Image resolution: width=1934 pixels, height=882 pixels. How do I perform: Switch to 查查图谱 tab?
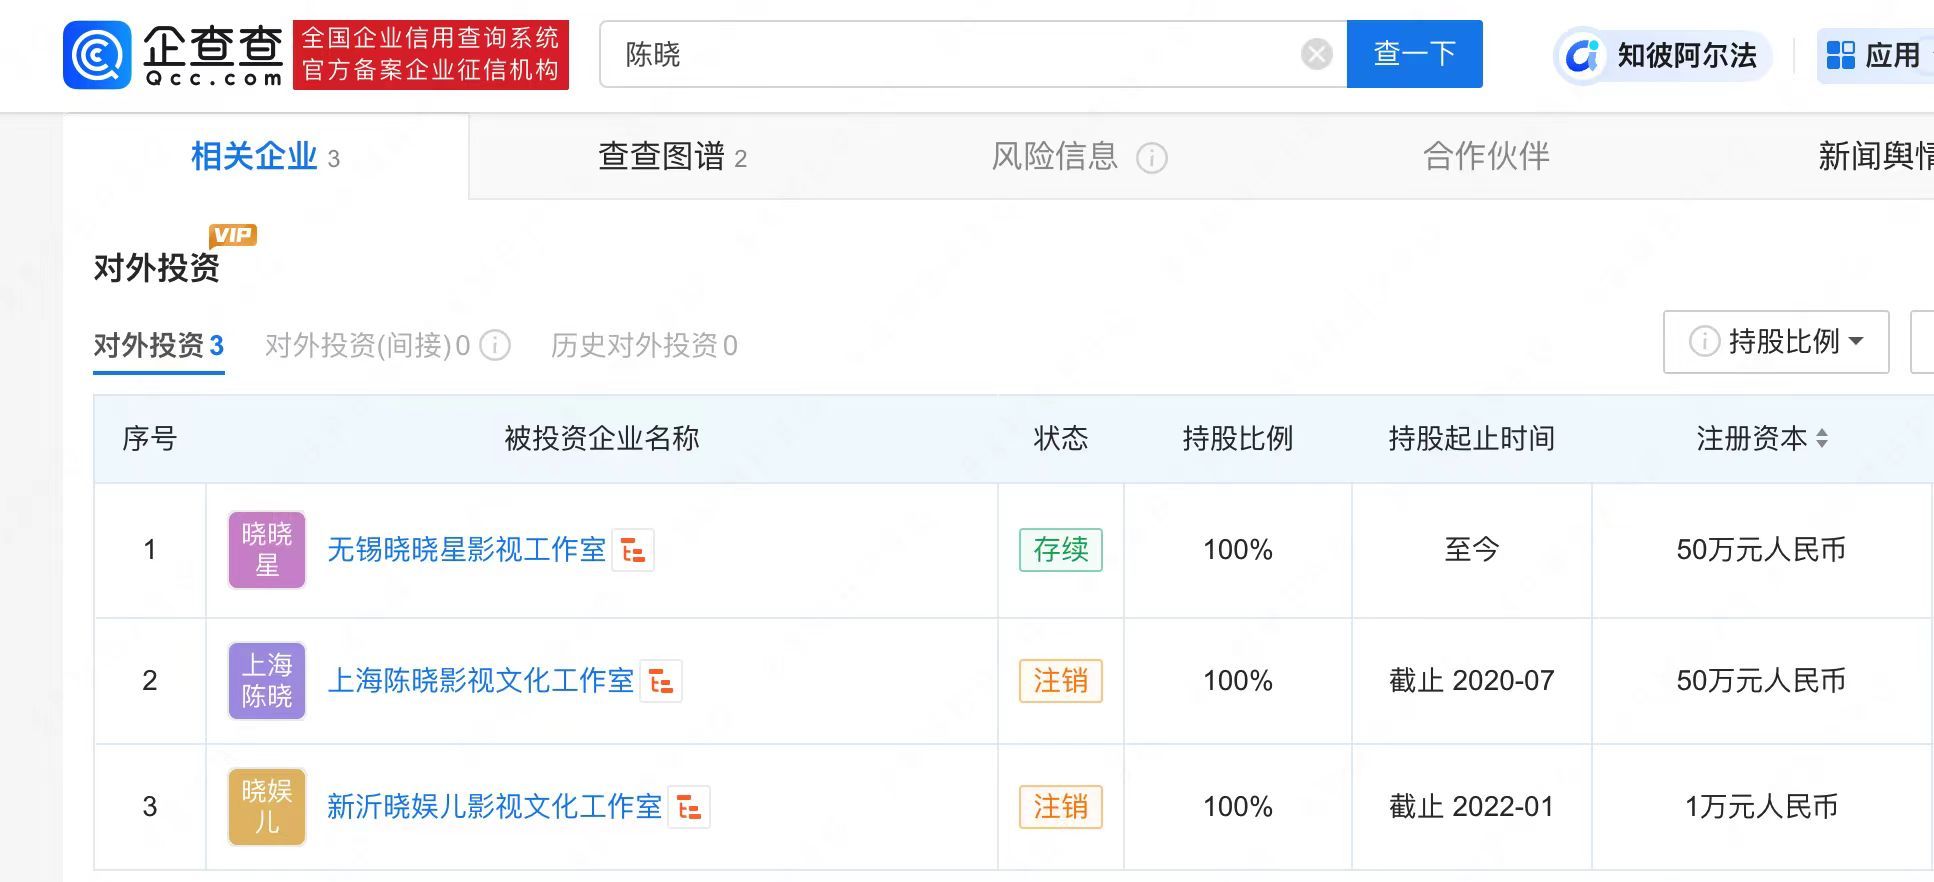pyautogui.click(x=671, y=157)
